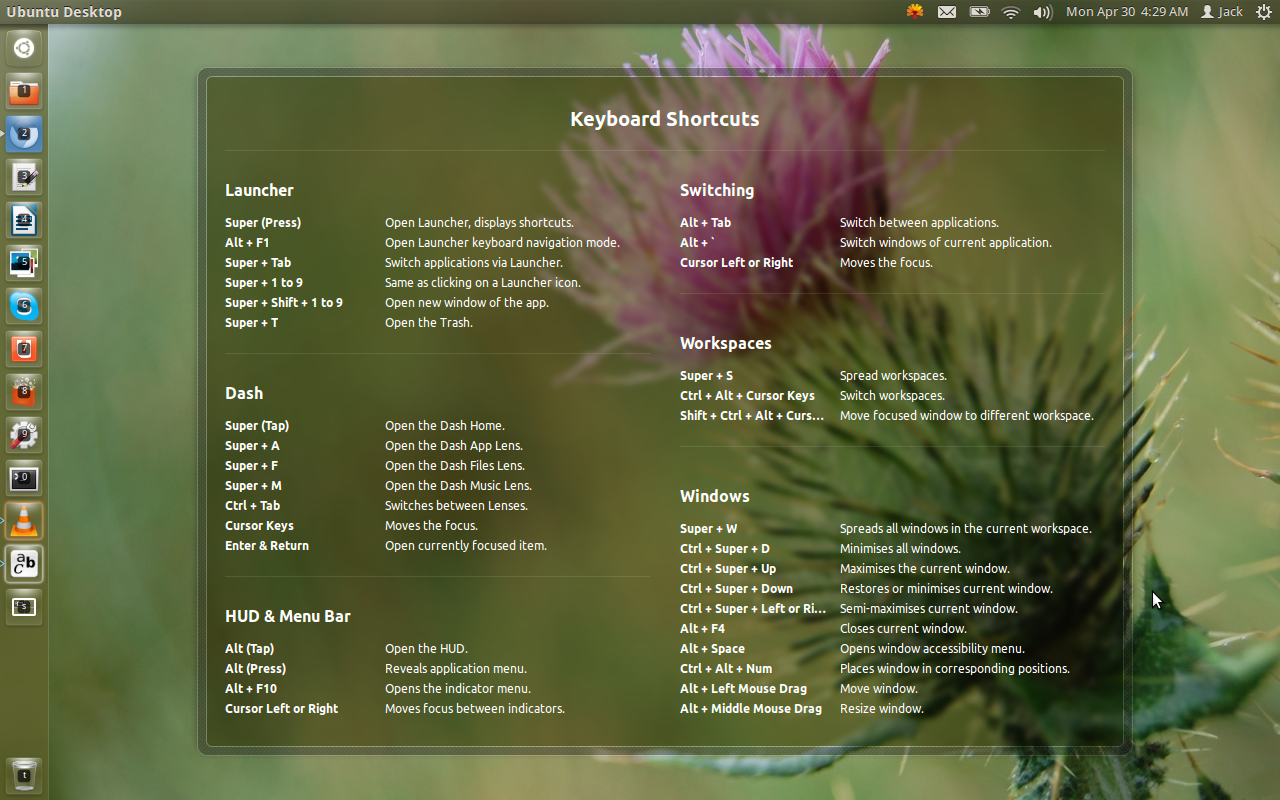Select 'Opens window accessibility menu.' text
1280x800 pixels.
[x=932, y=649]
